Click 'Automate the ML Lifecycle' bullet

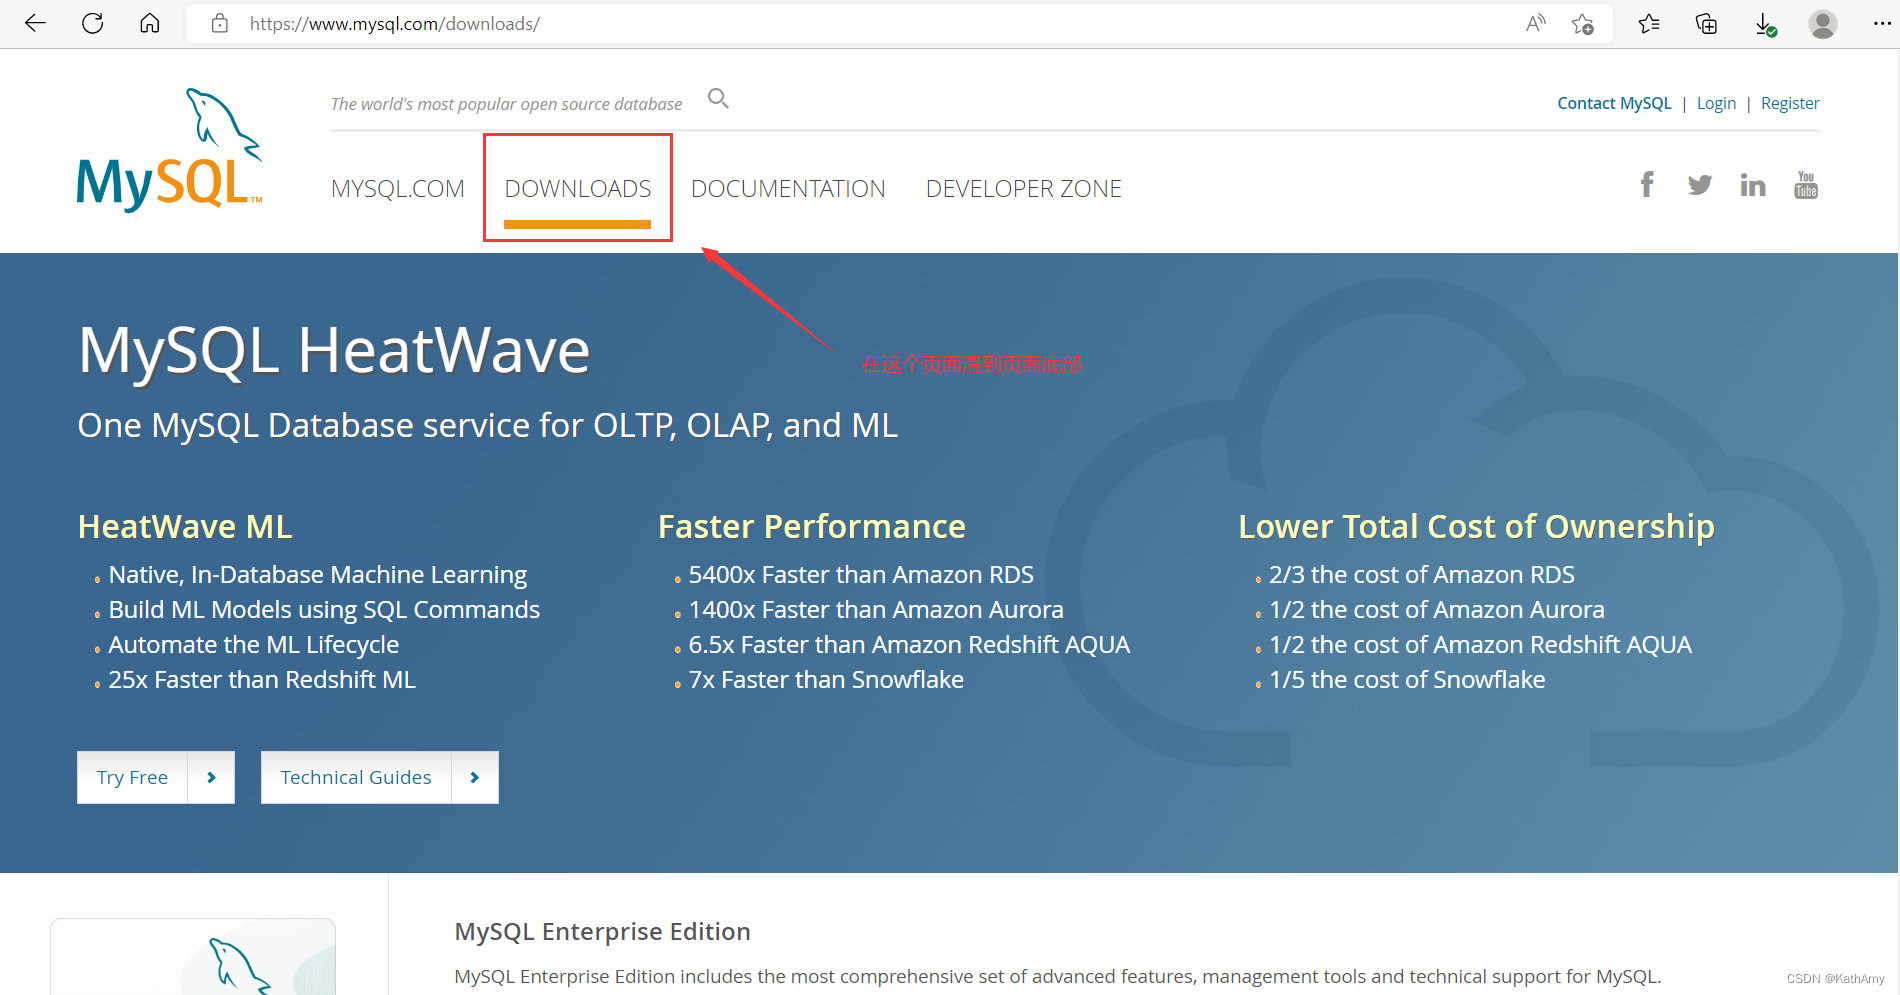tap(254, 645)
